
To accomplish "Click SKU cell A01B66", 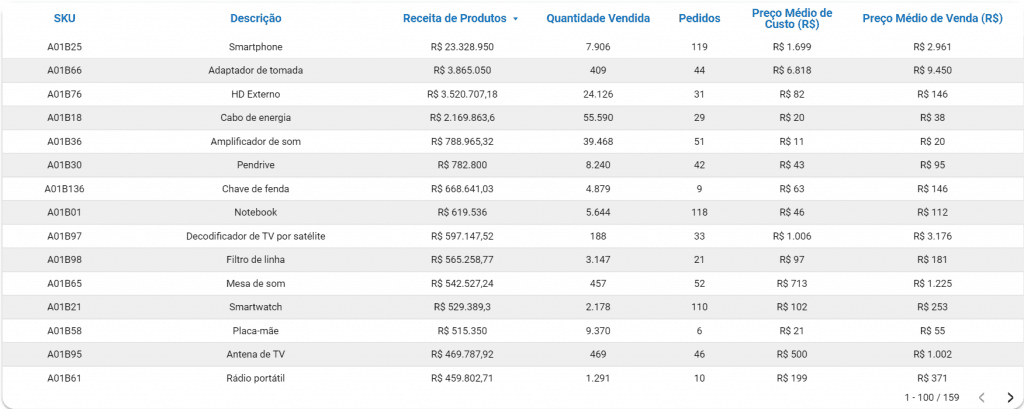I will [64, 70].
